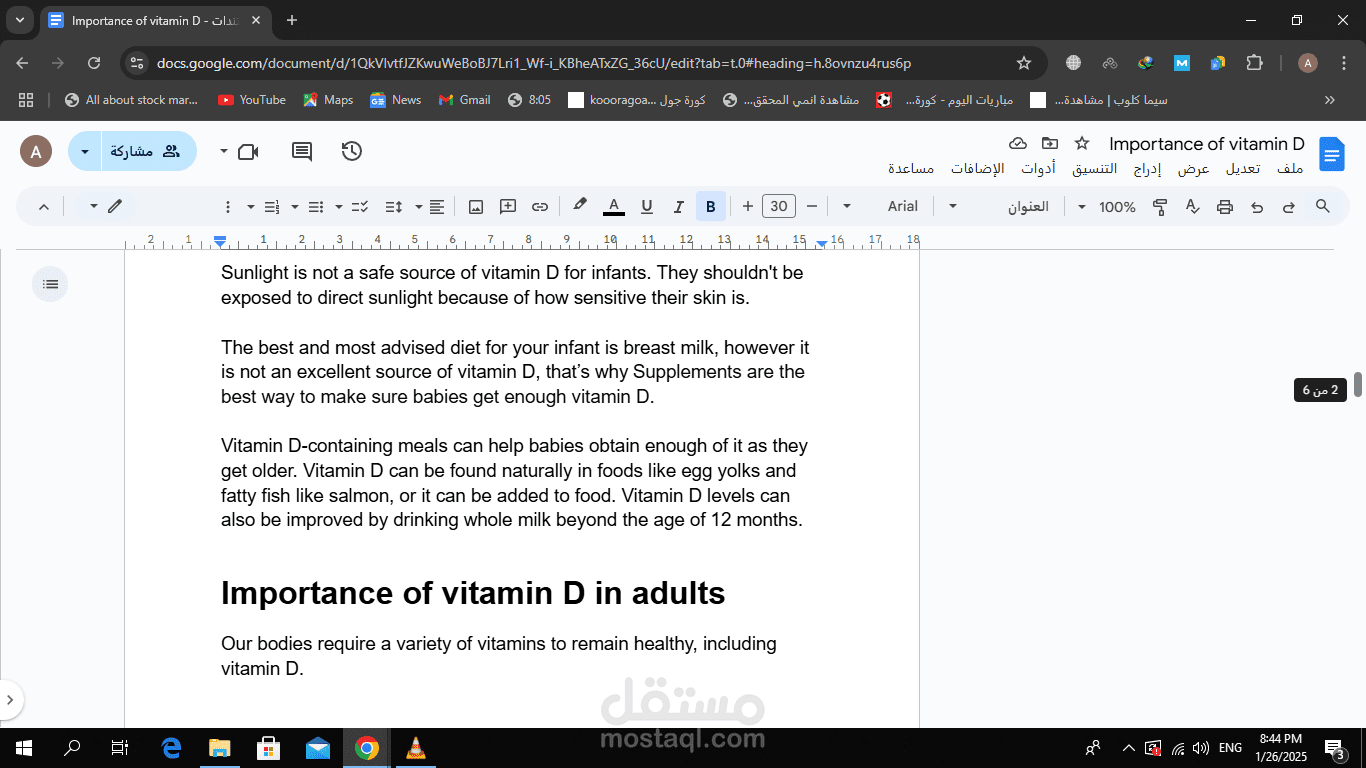Open the 100% zoom dropdown

click(x=1106, y=207)
